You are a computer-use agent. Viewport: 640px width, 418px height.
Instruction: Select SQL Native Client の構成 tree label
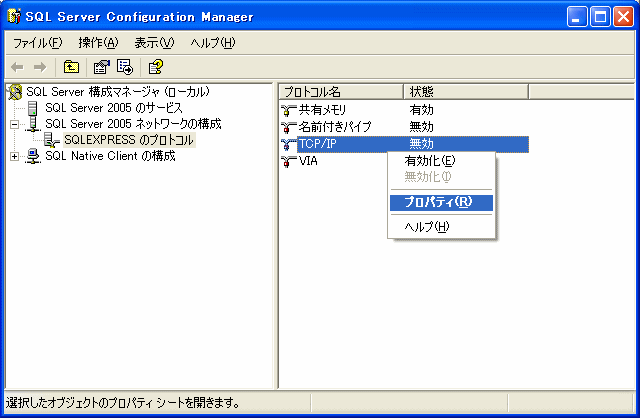[110, 156]
